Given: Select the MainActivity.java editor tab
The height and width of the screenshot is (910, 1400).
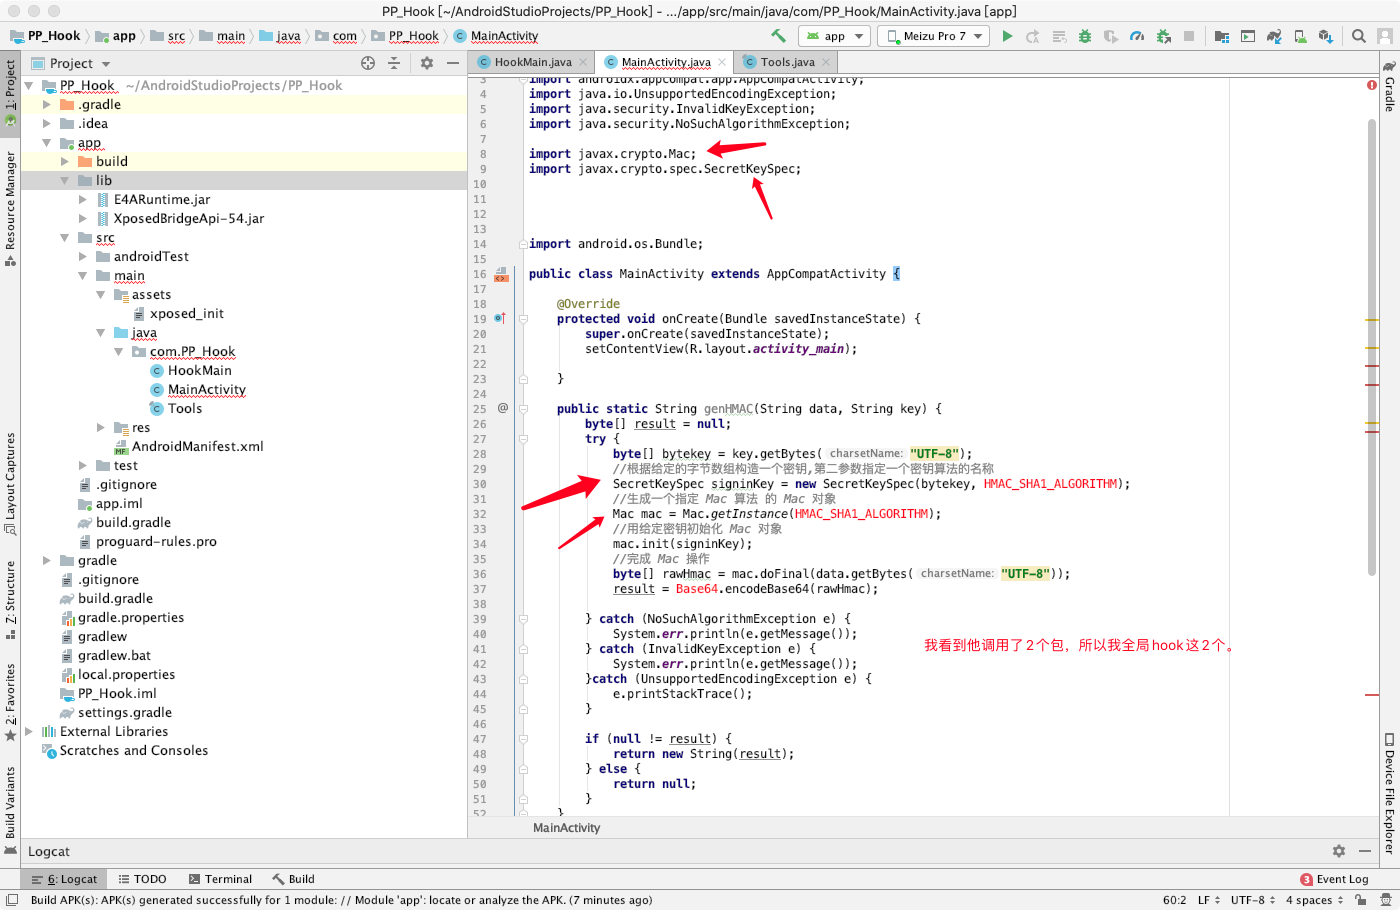Looking at the screenshot, I should click(x=665, y=62).
